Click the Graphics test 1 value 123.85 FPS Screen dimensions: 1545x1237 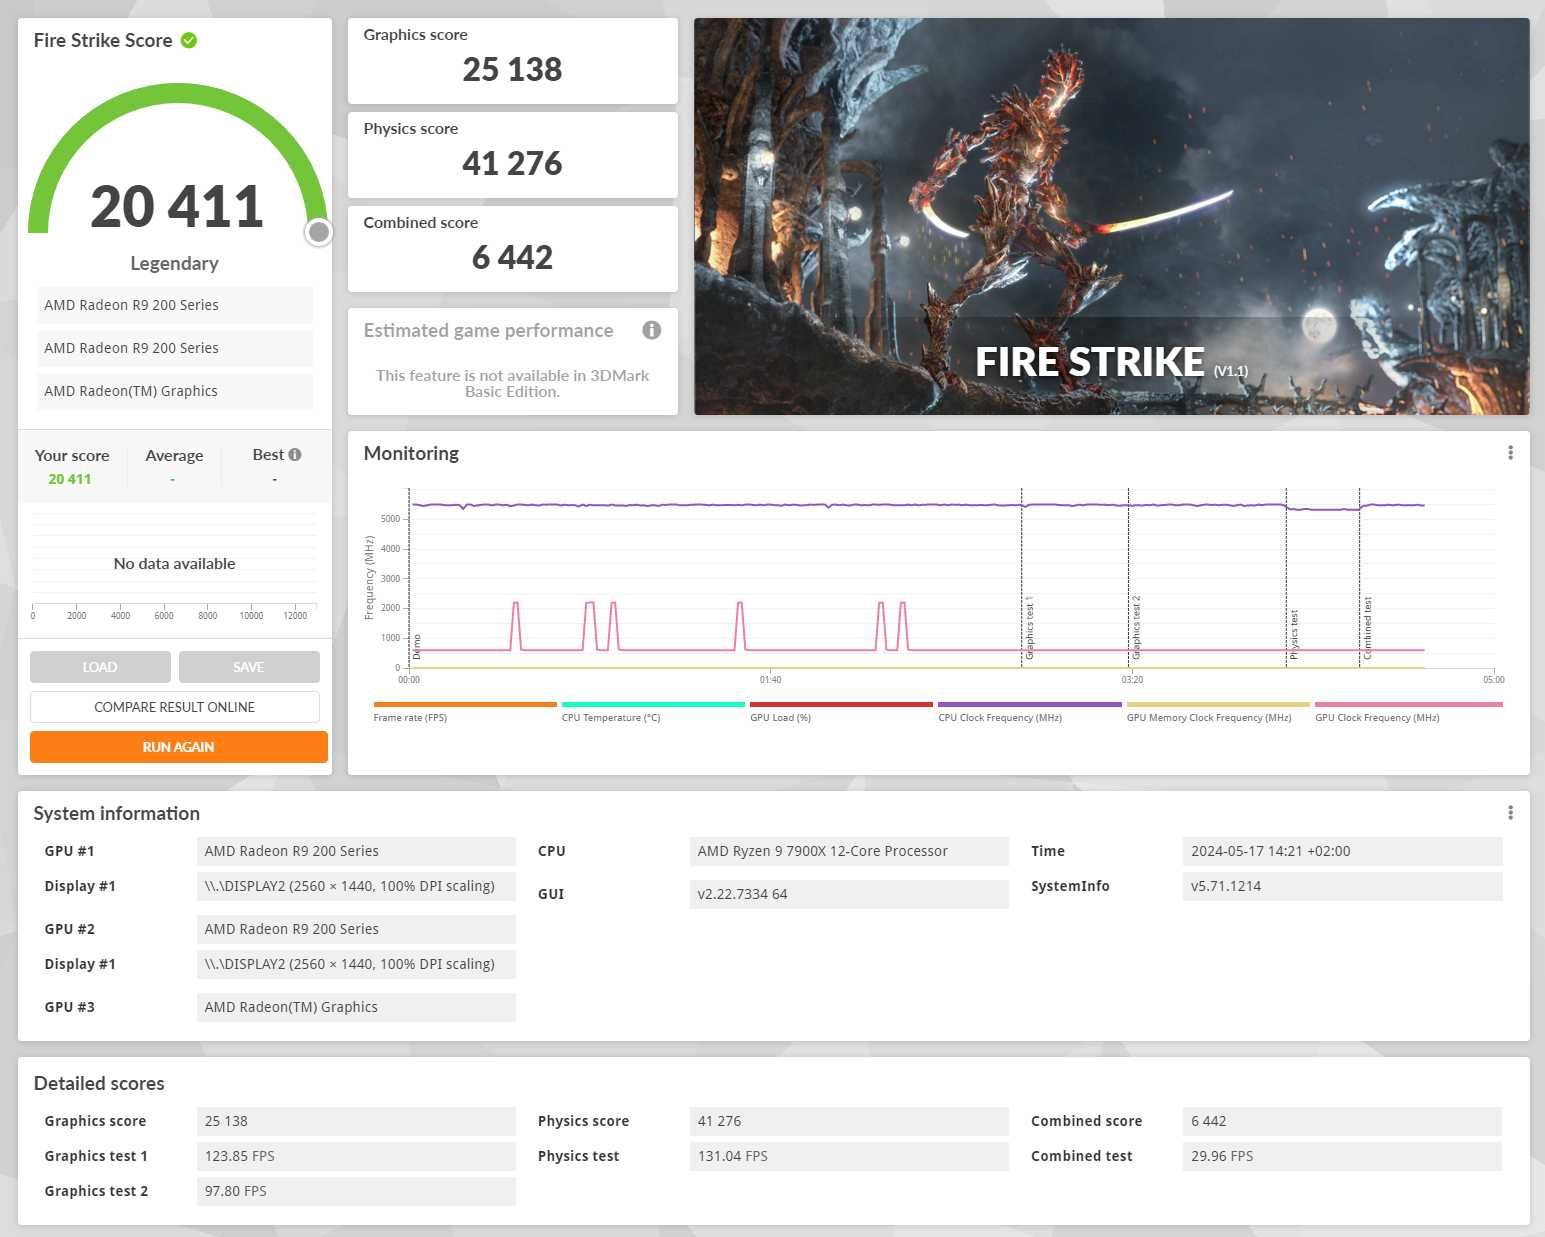[356, 1156]
